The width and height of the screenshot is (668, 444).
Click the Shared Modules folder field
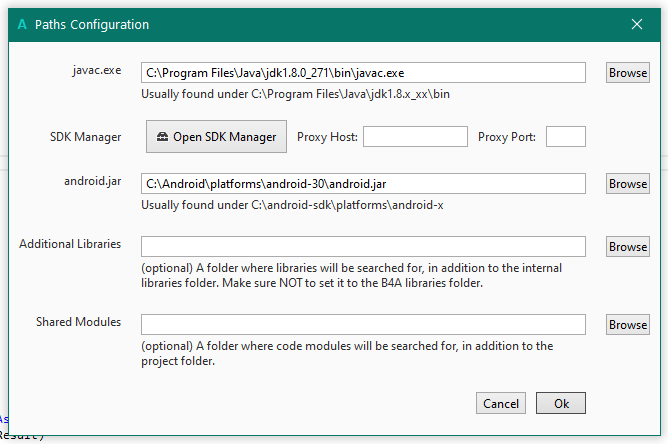(363, 325)
